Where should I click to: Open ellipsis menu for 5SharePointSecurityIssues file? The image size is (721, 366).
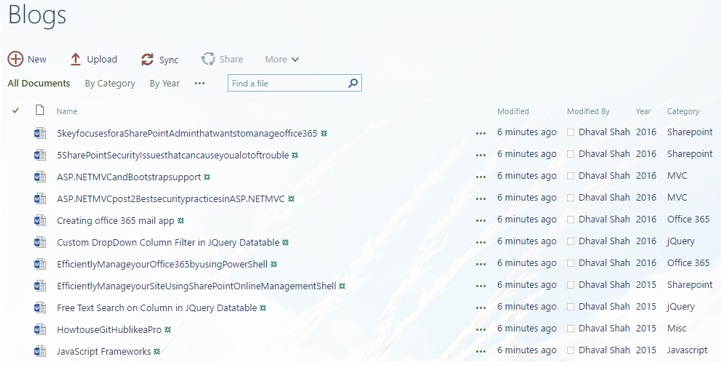[x=481, y=155]
